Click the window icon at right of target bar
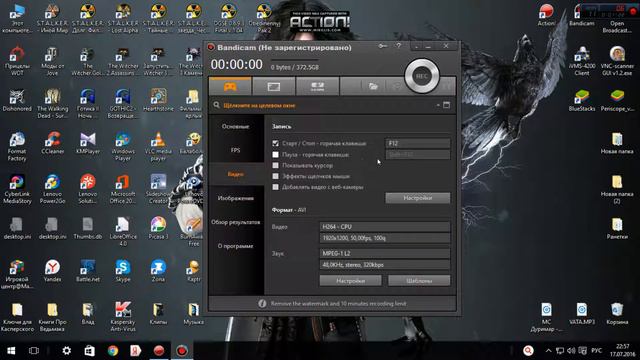This screenshot has width=640, height=360. [x=447, y=105]
